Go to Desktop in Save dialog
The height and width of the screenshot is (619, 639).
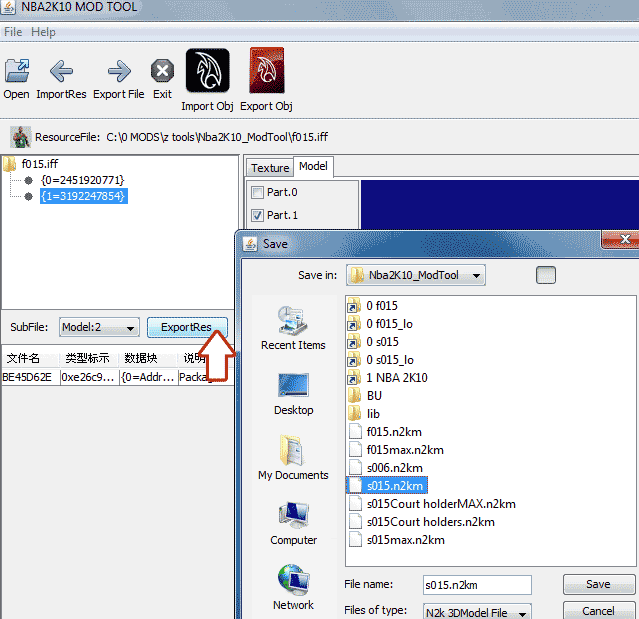click(x=293, y=394)
